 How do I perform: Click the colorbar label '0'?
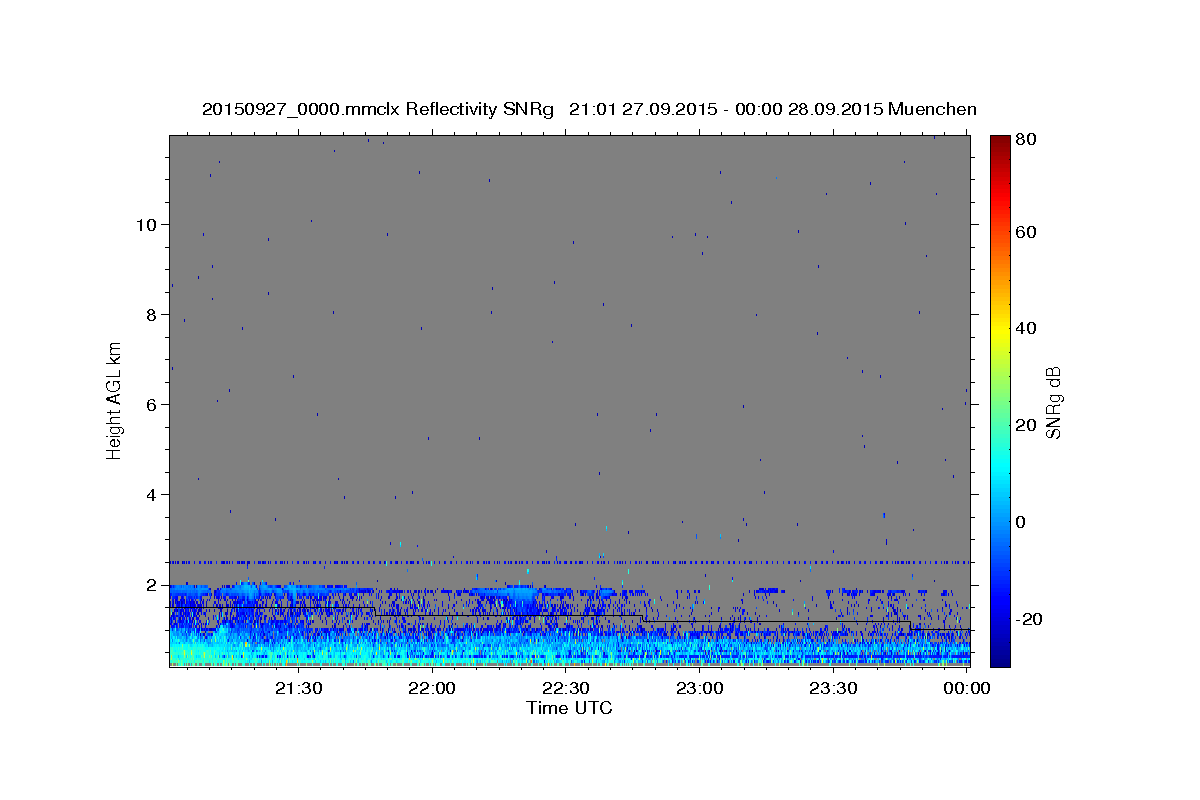pyautogui.click(x=1021, y=522)
